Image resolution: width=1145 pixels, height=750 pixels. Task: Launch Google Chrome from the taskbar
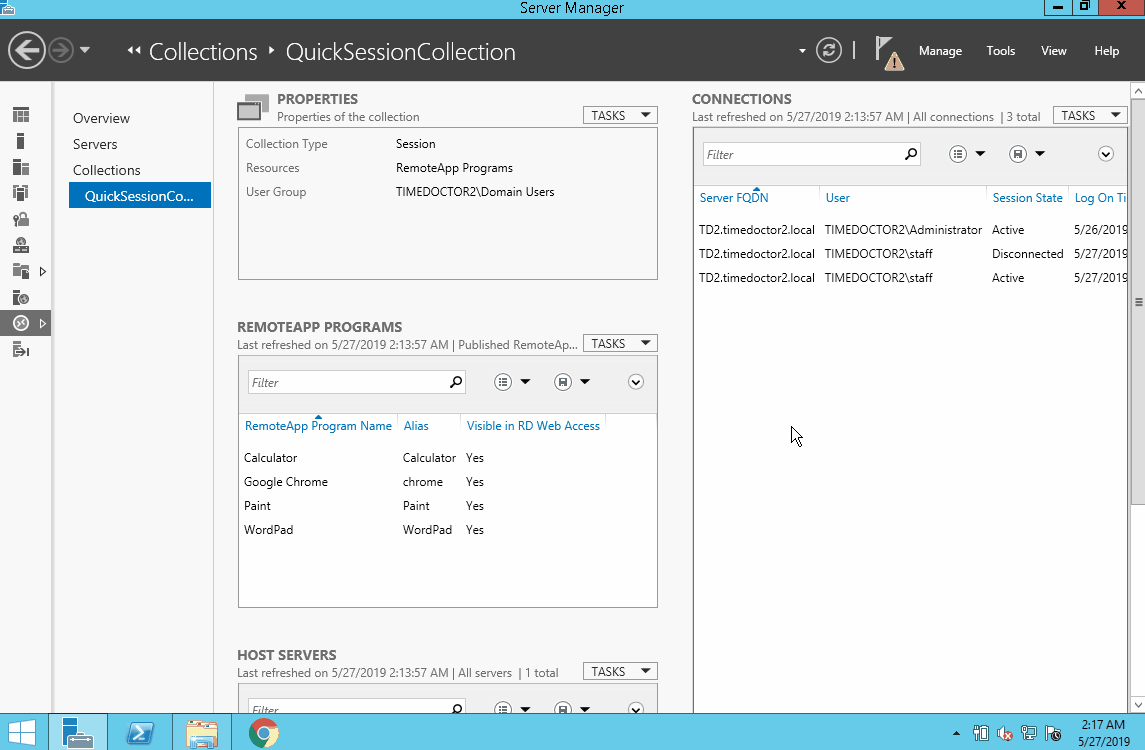(x=263, y=733)
